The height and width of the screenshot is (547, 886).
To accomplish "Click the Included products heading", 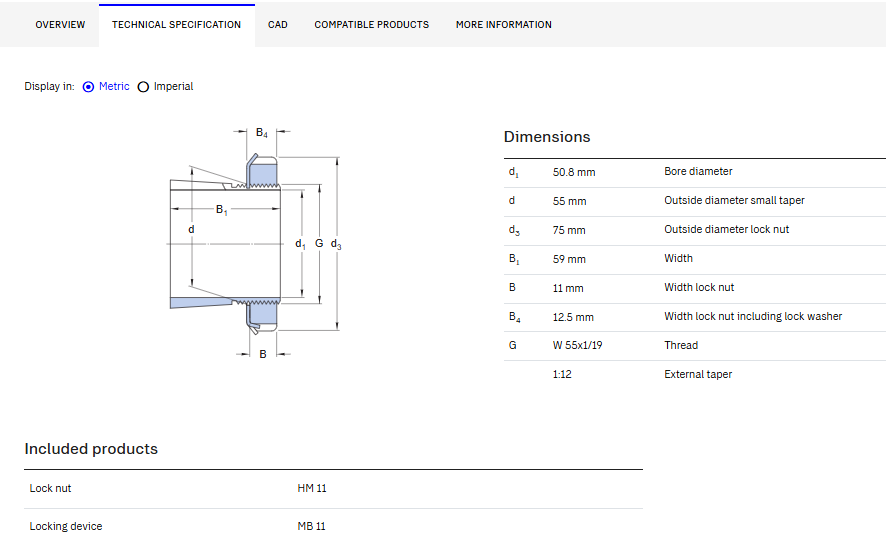I will click(x=91, y=449).
